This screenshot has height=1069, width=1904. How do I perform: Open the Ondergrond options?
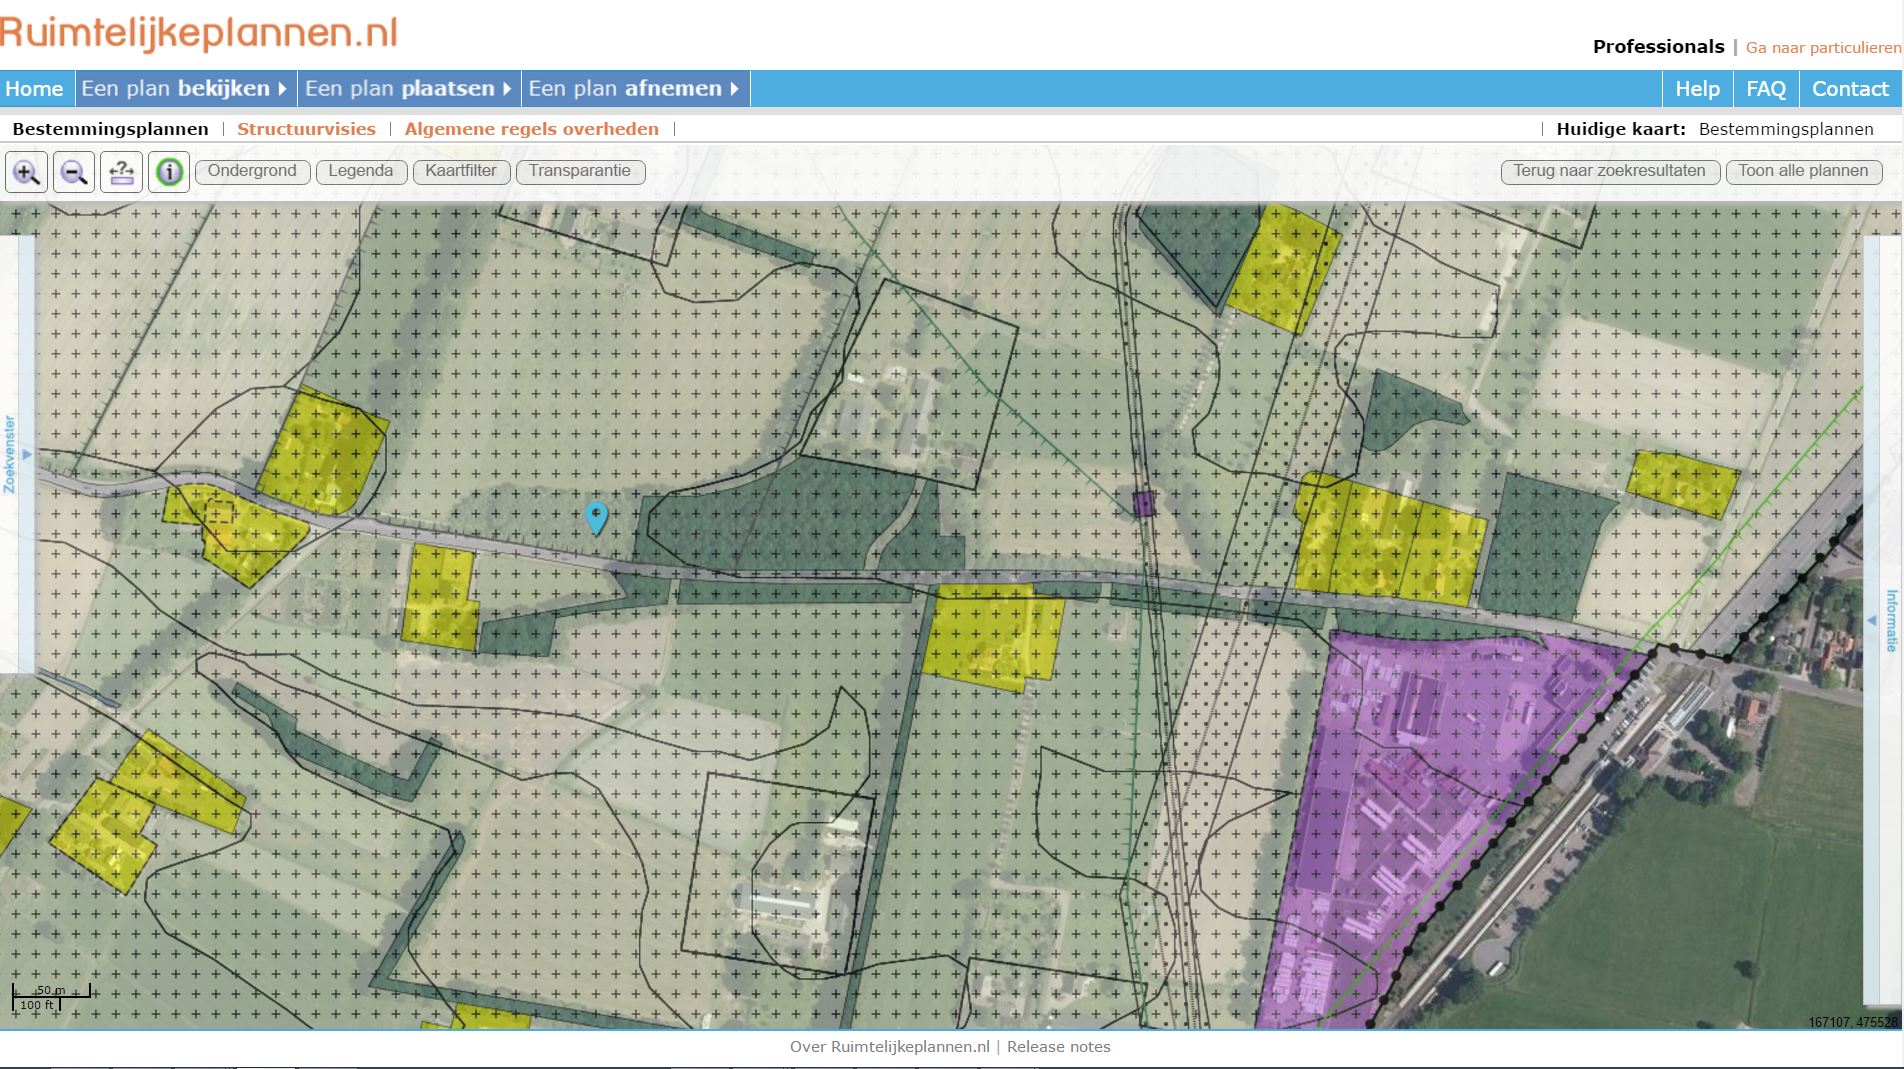[x=252, y=171]
